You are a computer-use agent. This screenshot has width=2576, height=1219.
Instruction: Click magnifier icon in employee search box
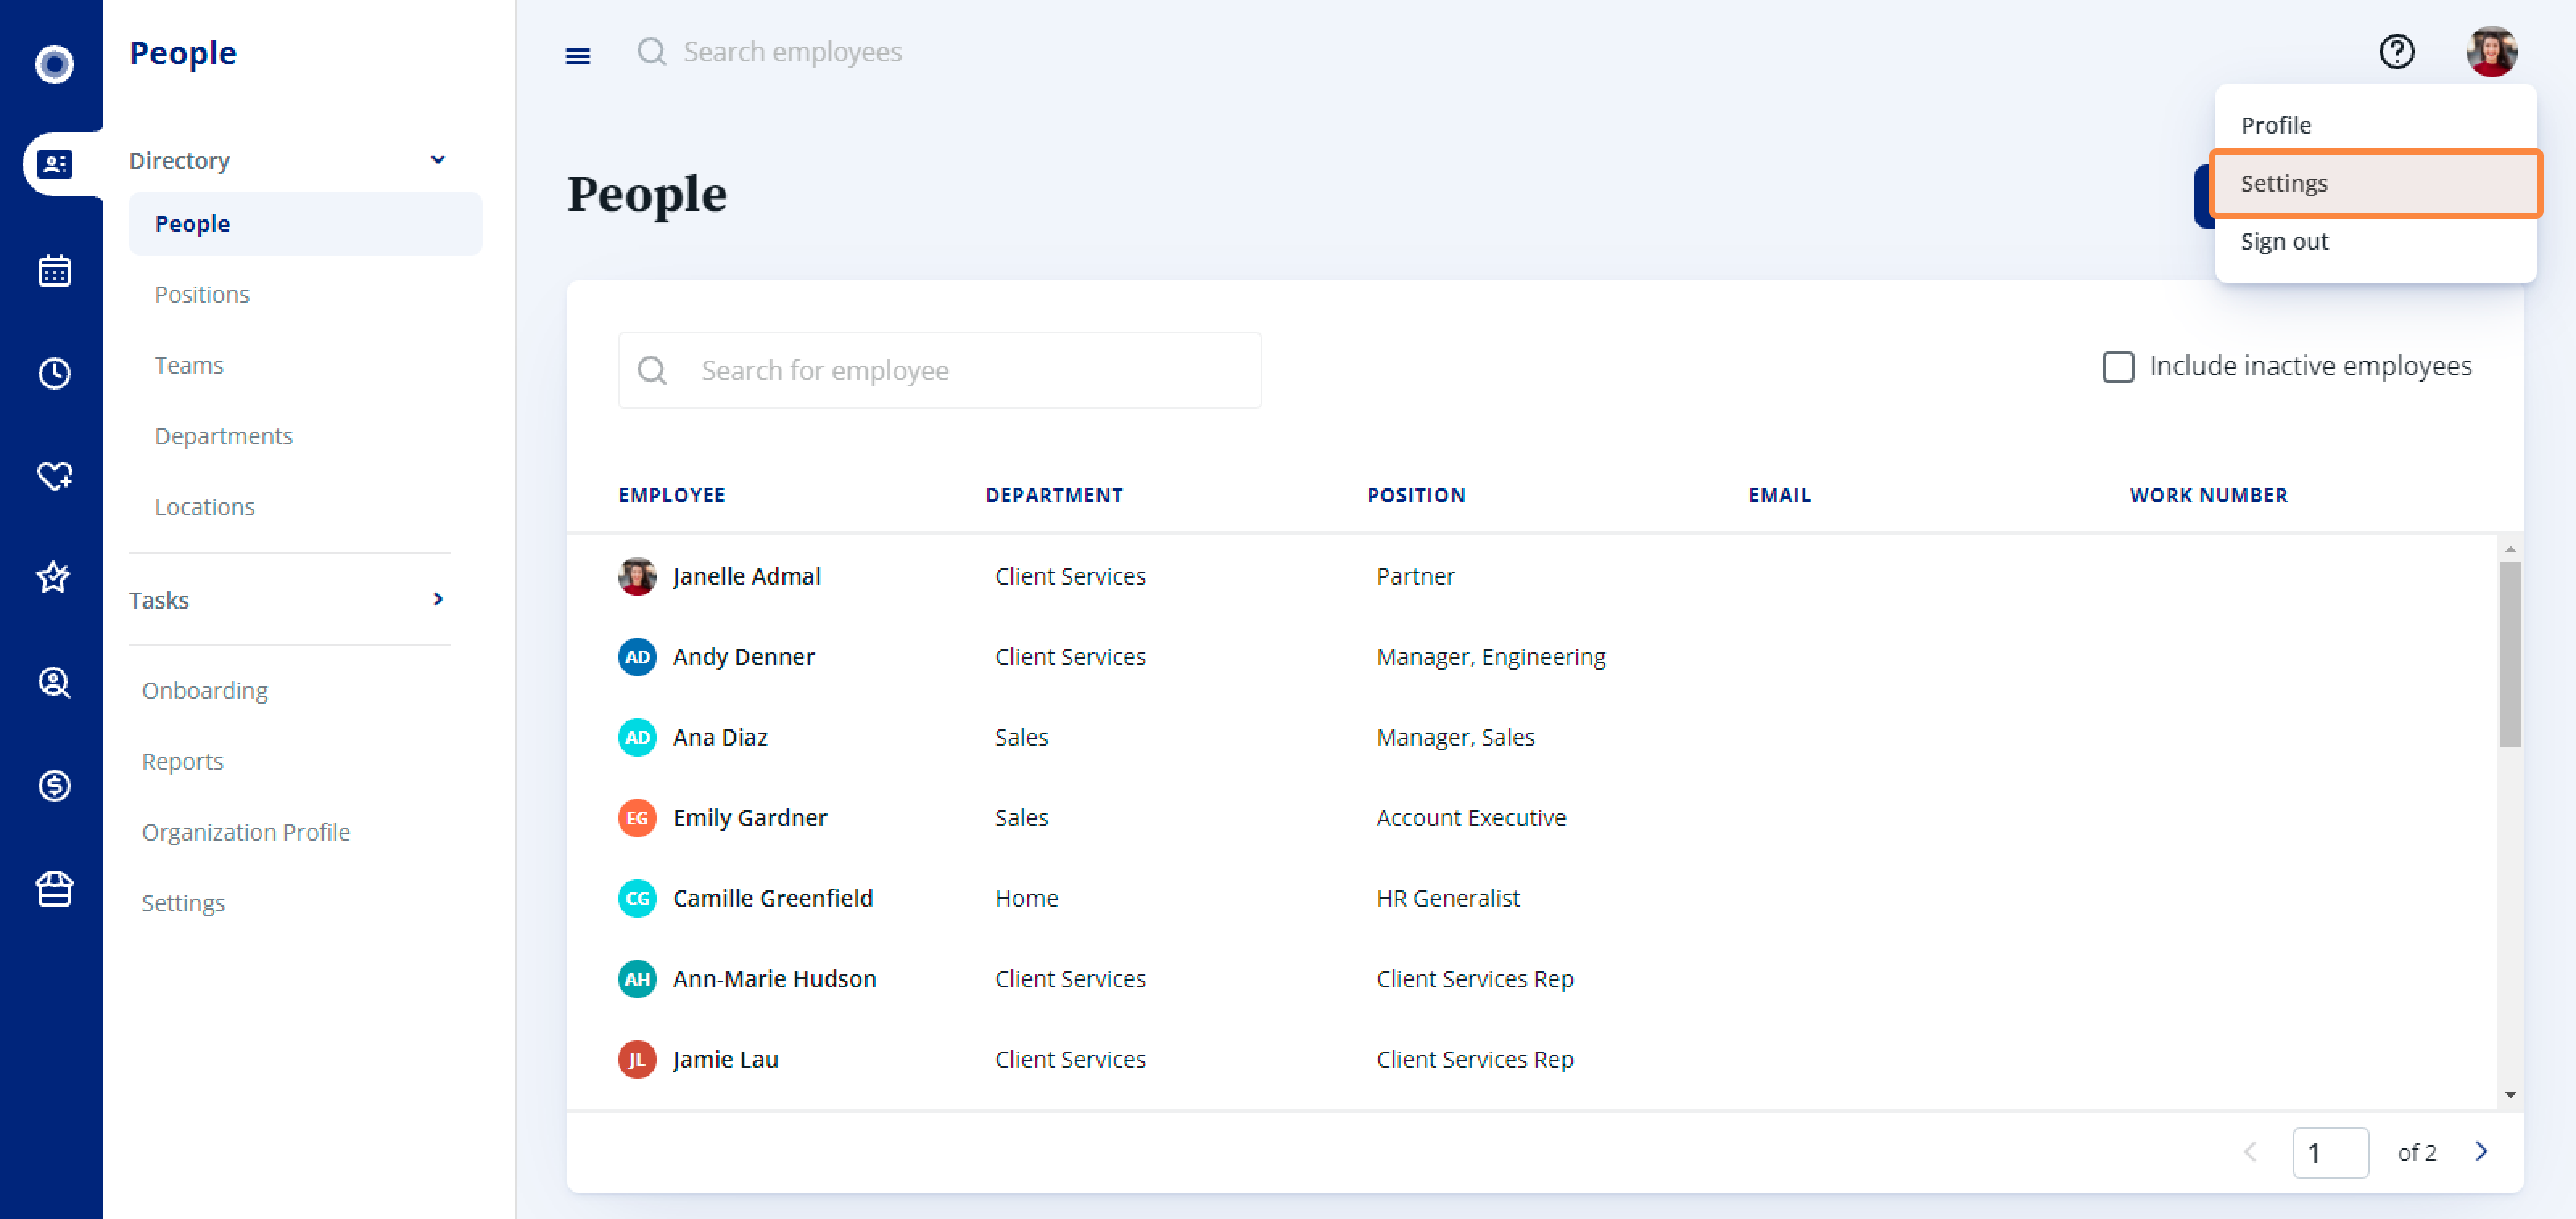pyautogui.click(x=652, y=370)
